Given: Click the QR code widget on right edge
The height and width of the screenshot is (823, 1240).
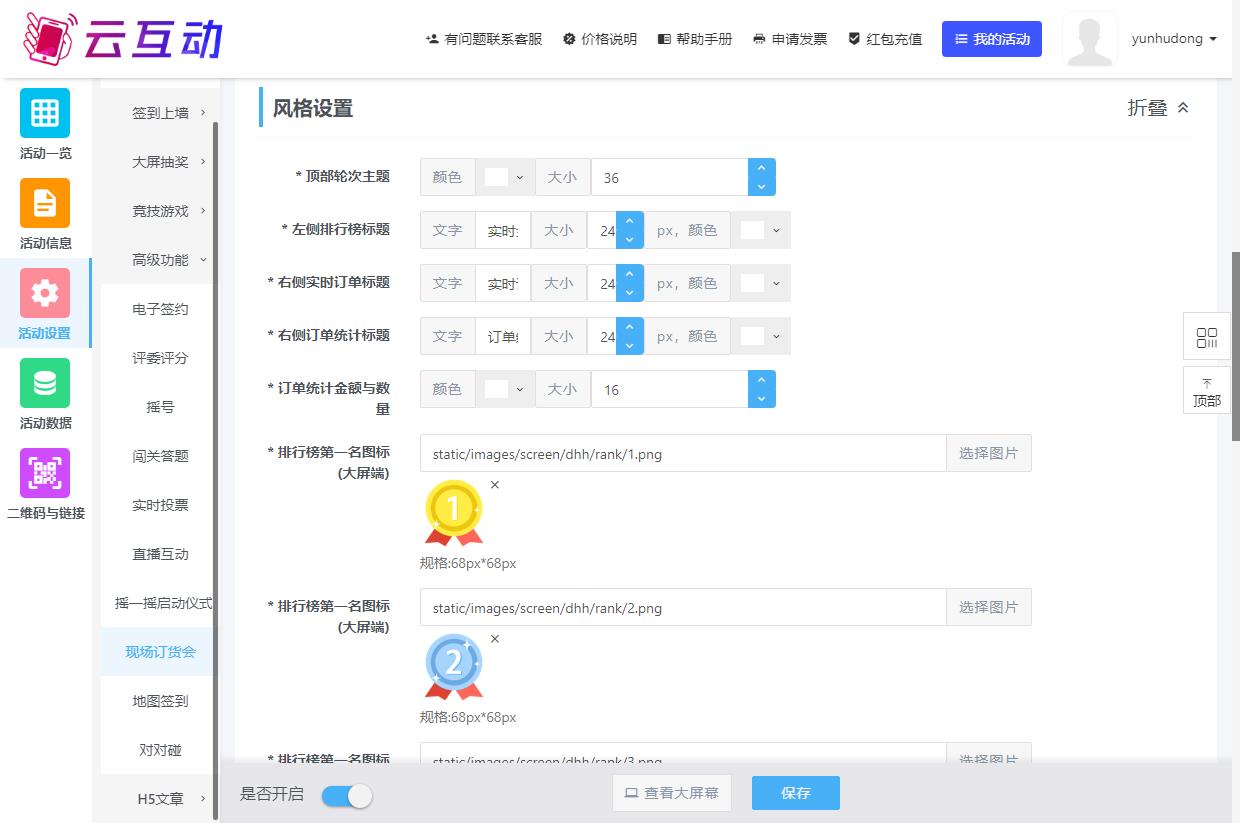Looking at the screenshot, I should (1206, 337).
